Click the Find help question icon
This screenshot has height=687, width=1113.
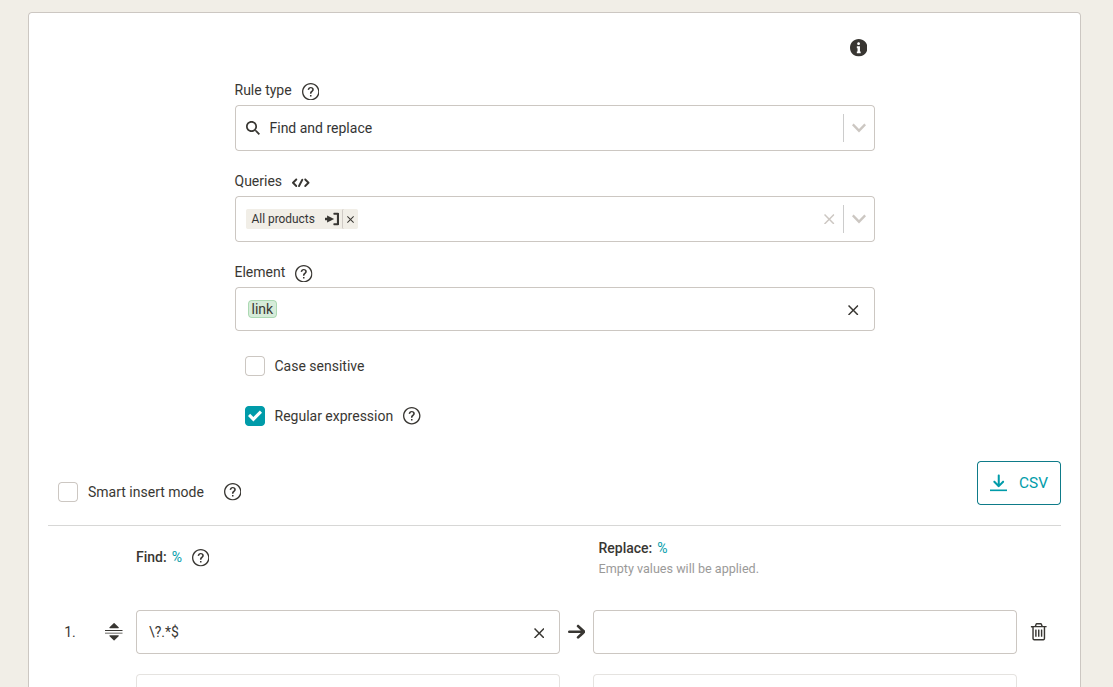200,558
